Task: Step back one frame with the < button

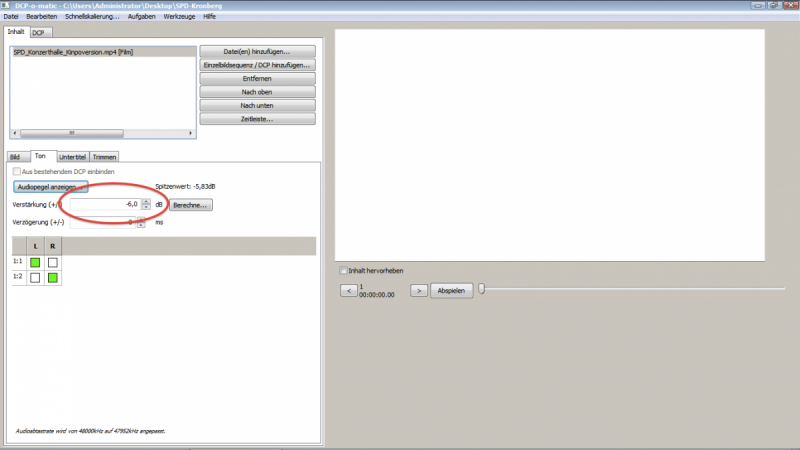Action: (347, 290)
